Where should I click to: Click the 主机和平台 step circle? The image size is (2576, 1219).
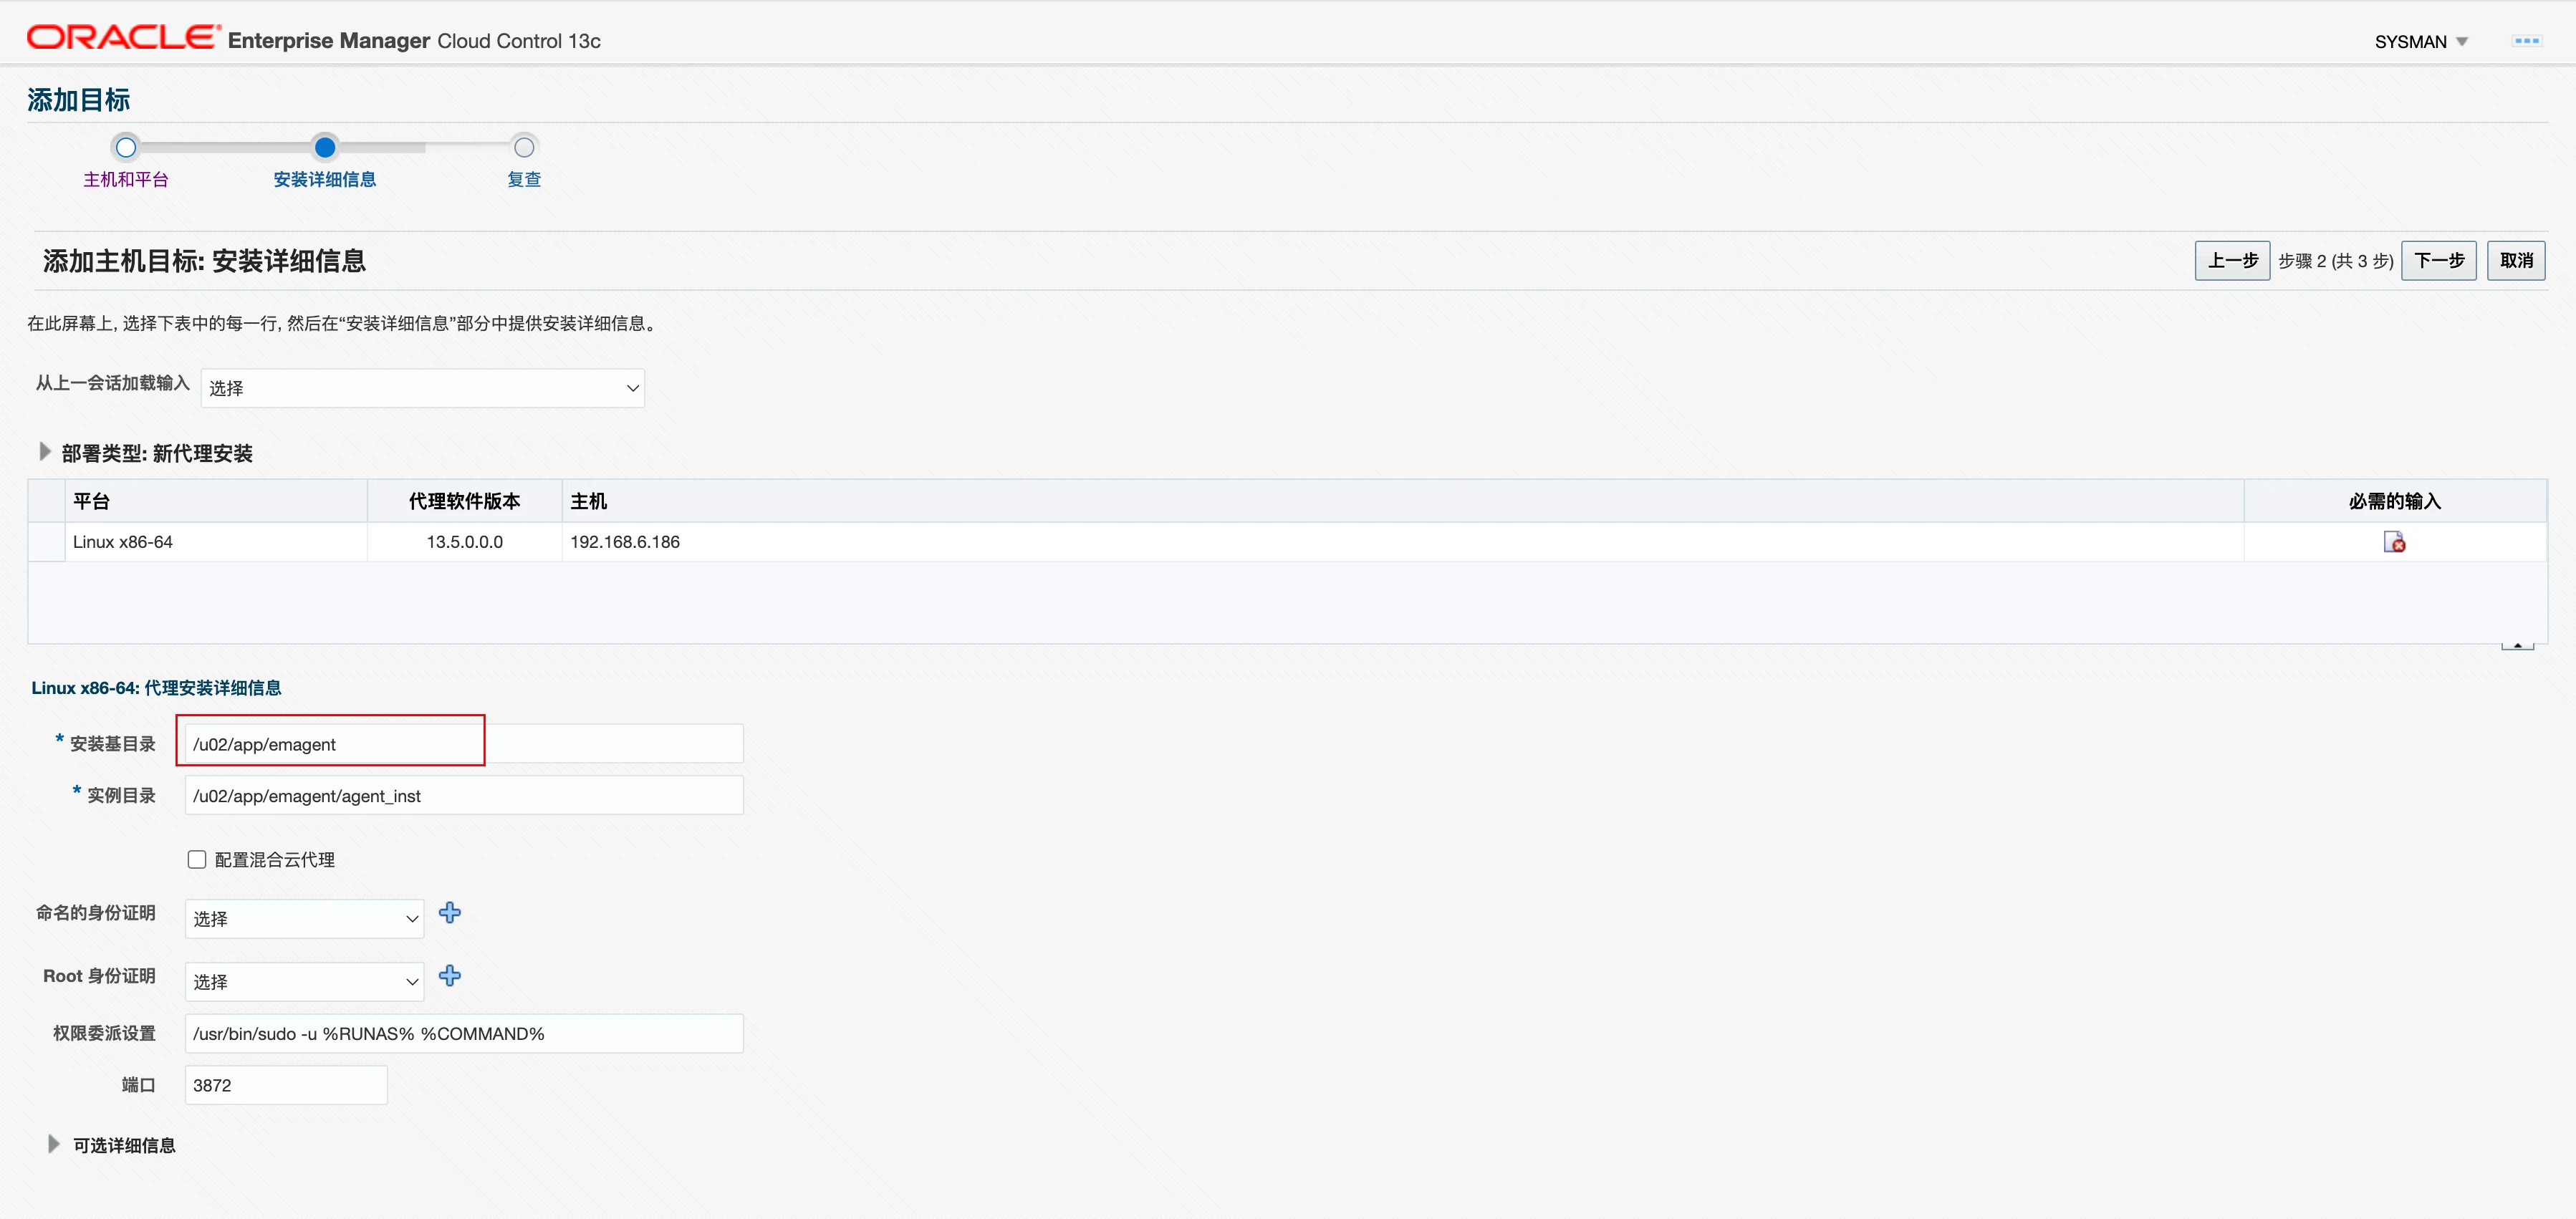click(125, 147)
